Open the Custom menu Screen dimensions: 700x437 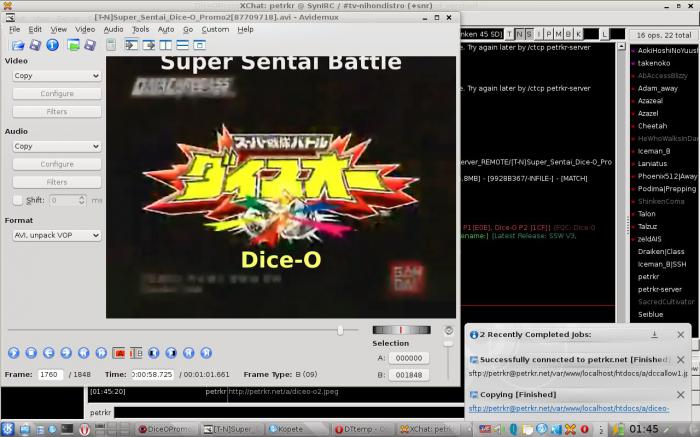pyautogui.click(x=215, y=29)
